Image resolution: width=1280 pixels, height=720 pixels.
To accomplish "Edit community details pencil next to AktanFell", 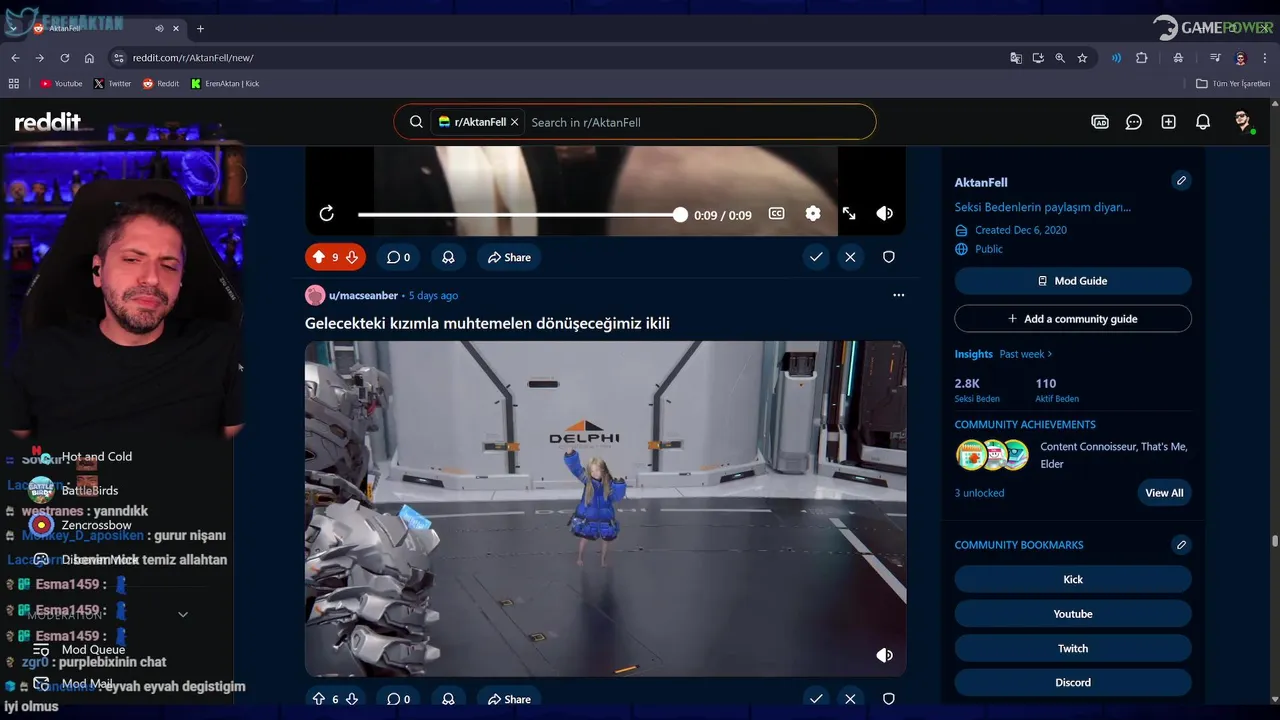I will (x=1181, y=181).
